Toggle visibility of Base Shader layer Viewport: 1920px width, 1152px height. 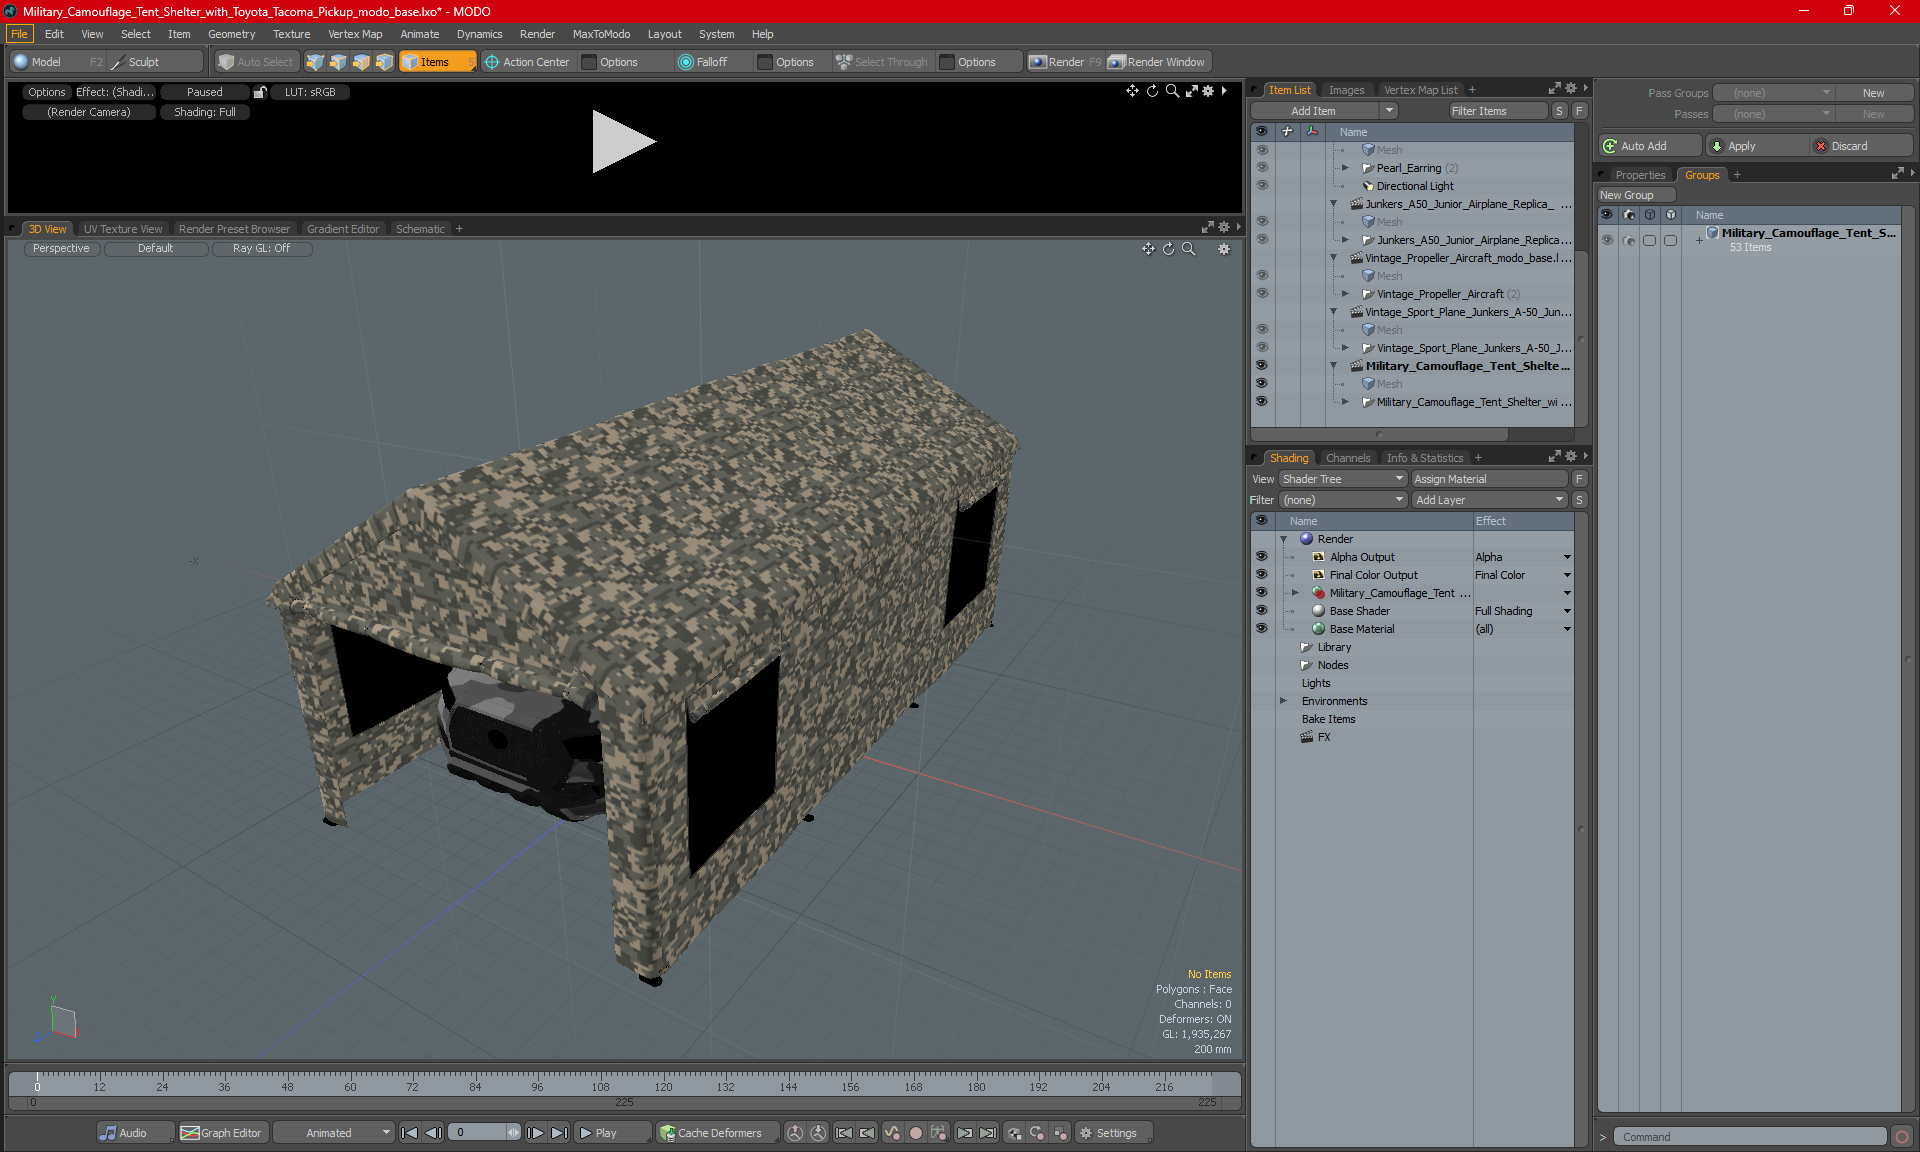[1261, 611]
